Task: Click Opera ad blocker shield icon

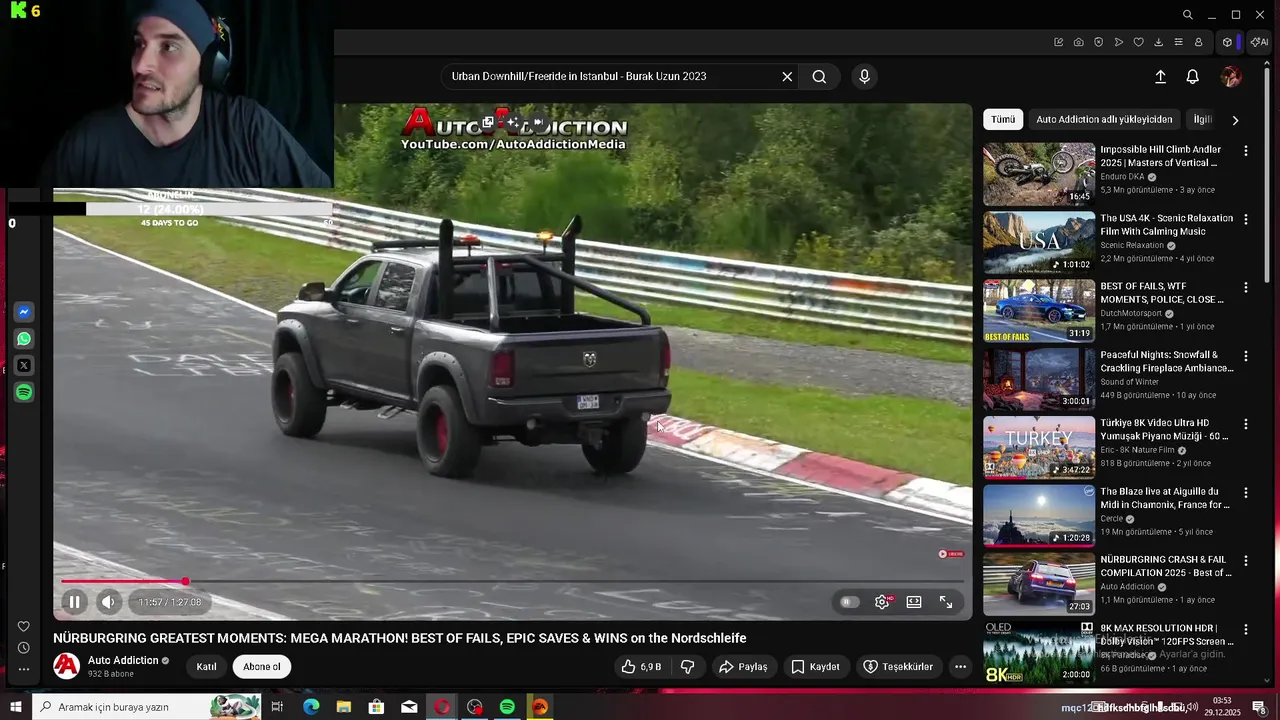Action: pos(1098,42)
